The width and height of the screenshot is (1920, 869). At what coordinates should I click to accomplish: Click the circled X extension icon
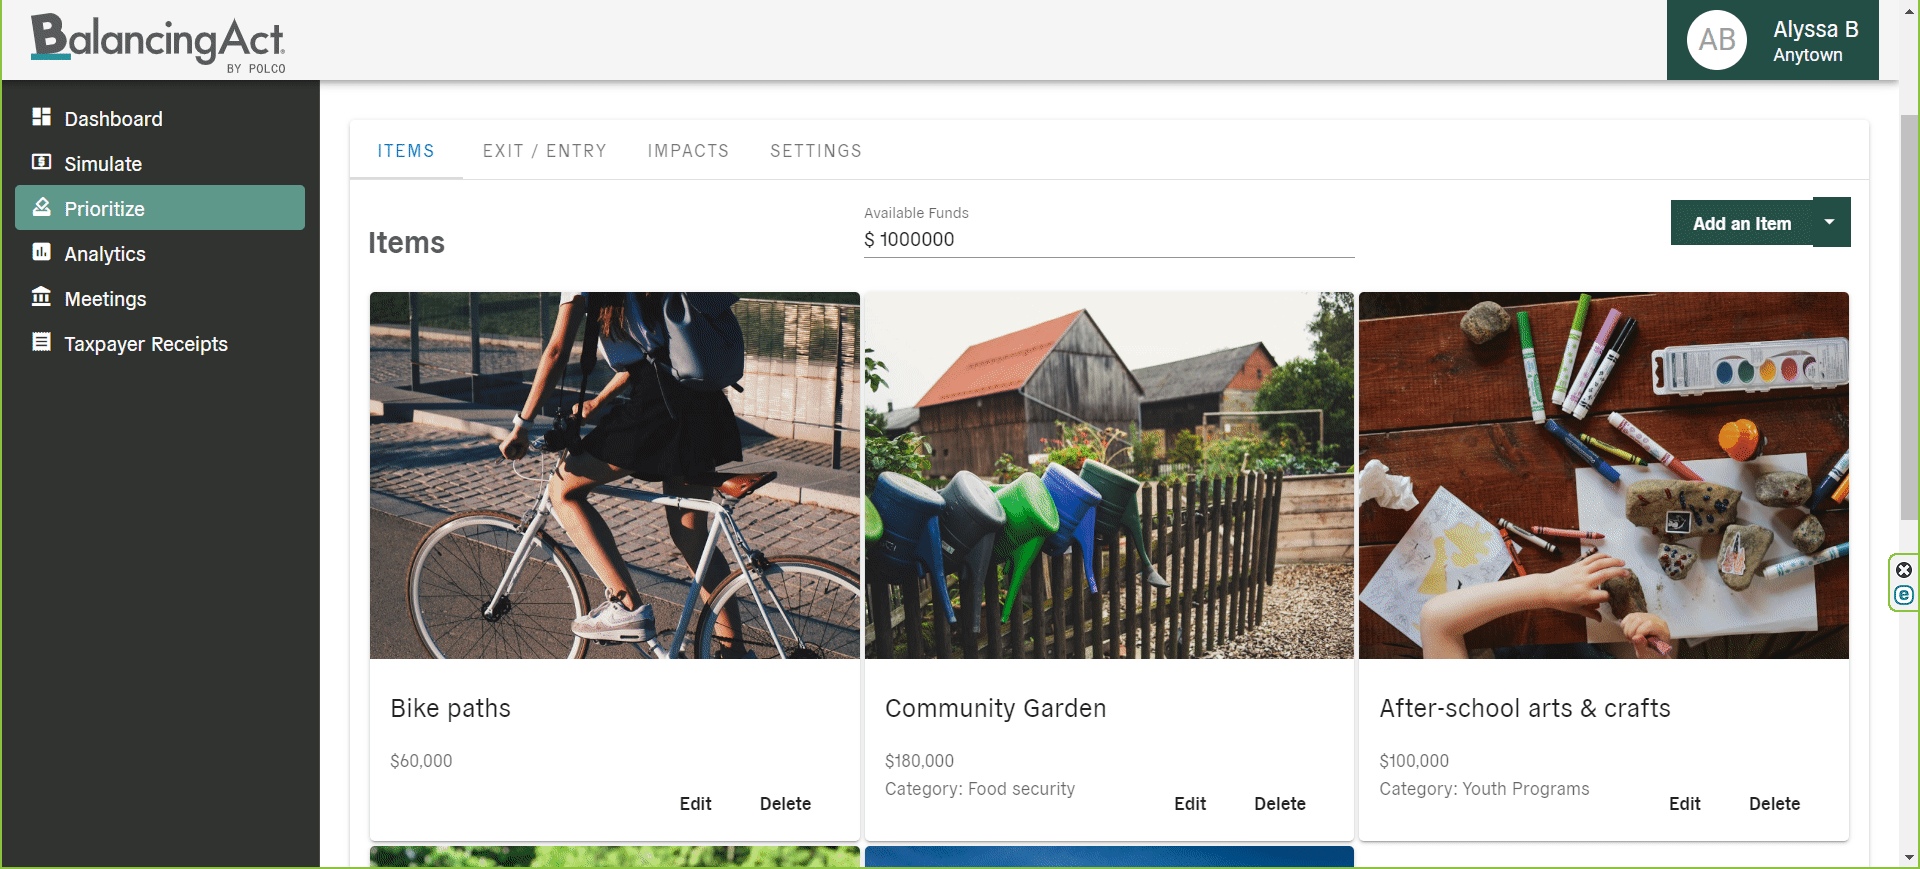coord(1904,570)
